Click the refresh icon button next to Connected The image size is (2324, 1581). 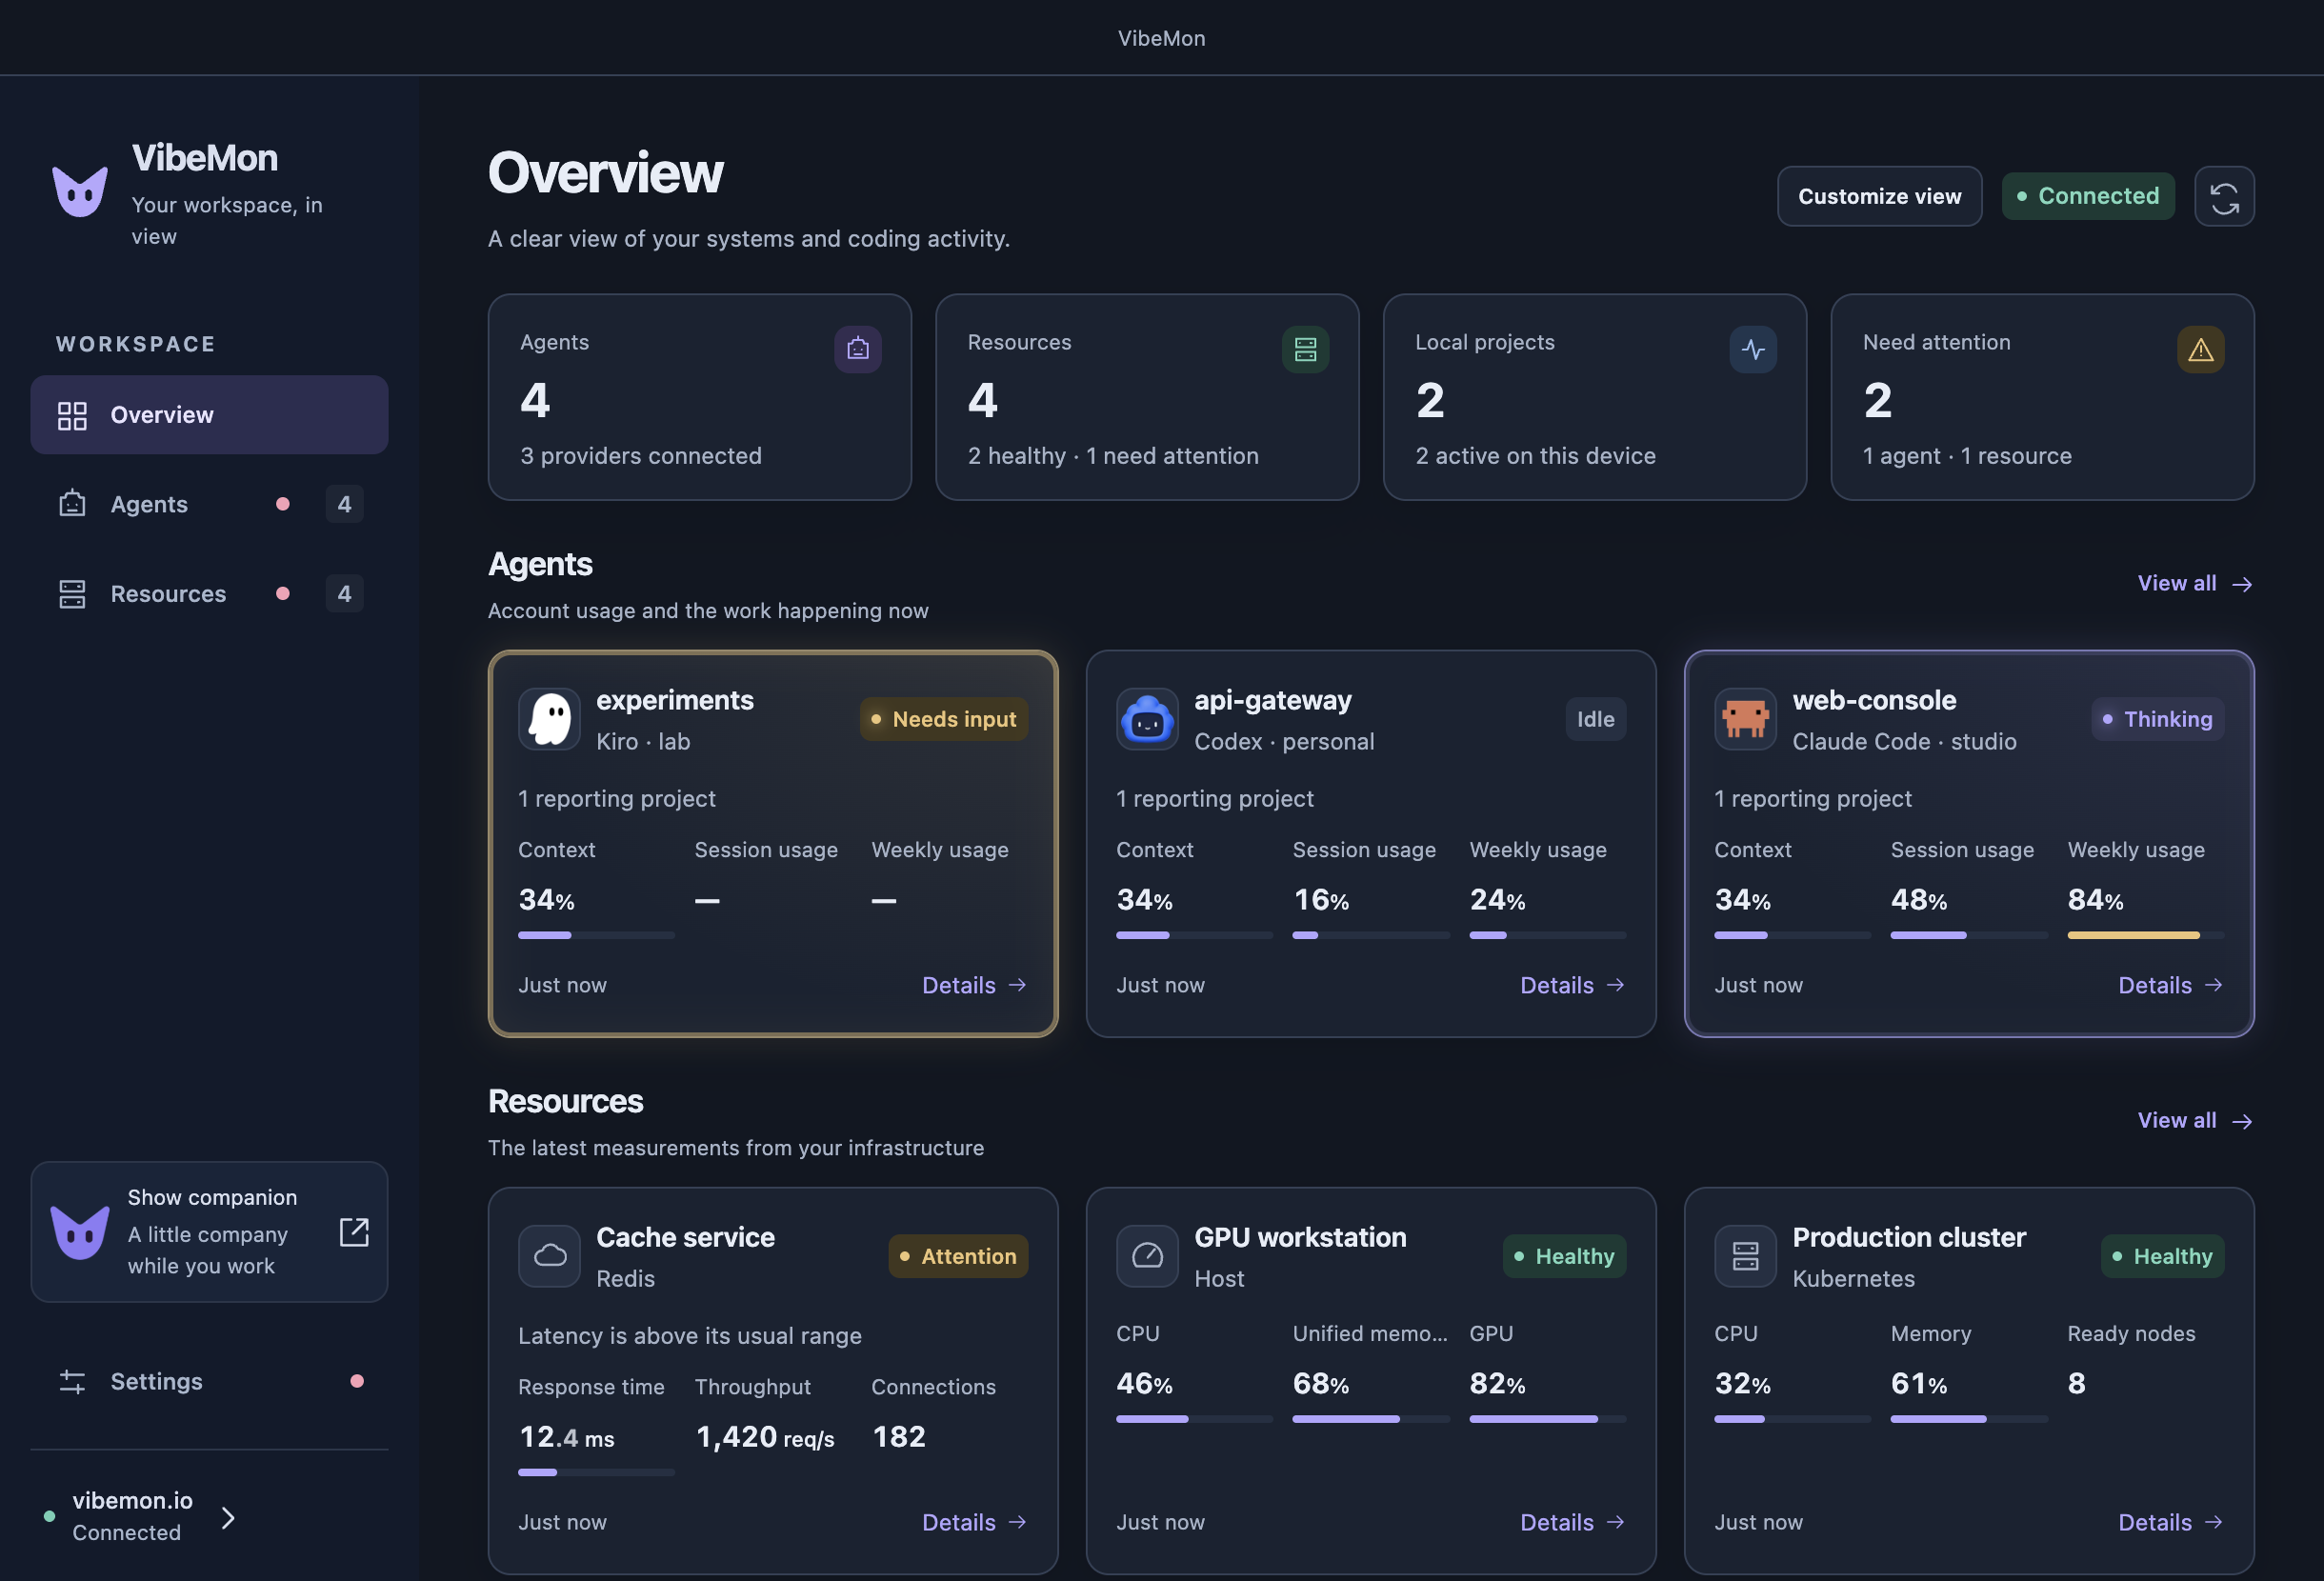point(2224,196)
